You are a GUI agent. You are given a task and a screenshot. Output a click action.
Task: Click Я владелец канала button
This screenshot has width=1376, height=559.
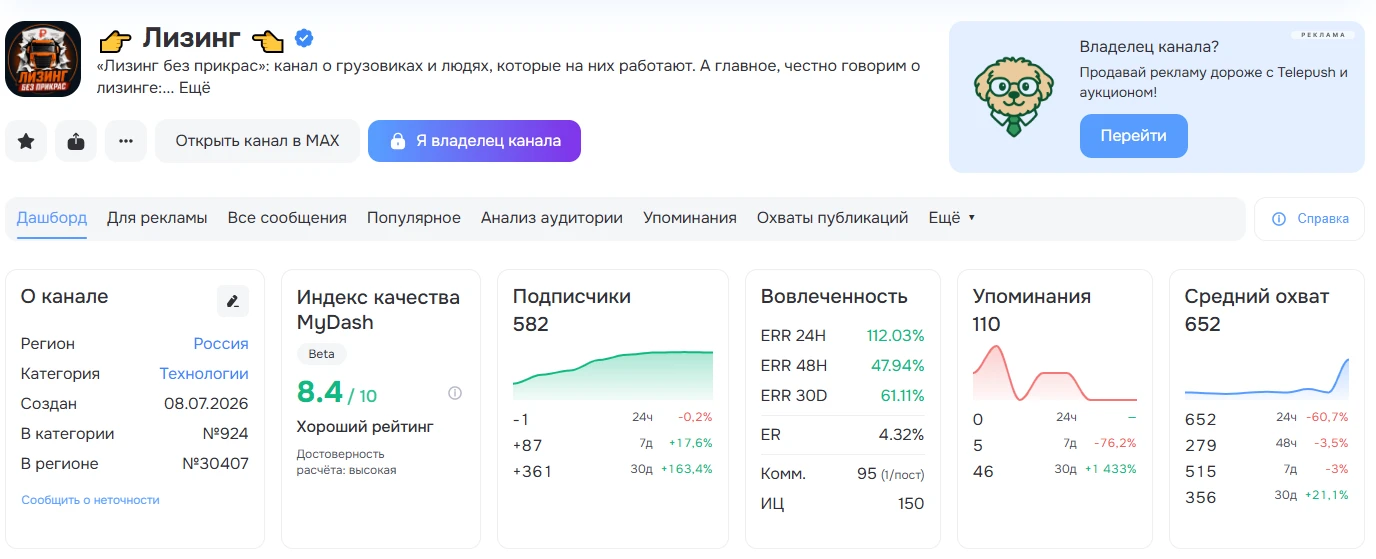point(474,141)
